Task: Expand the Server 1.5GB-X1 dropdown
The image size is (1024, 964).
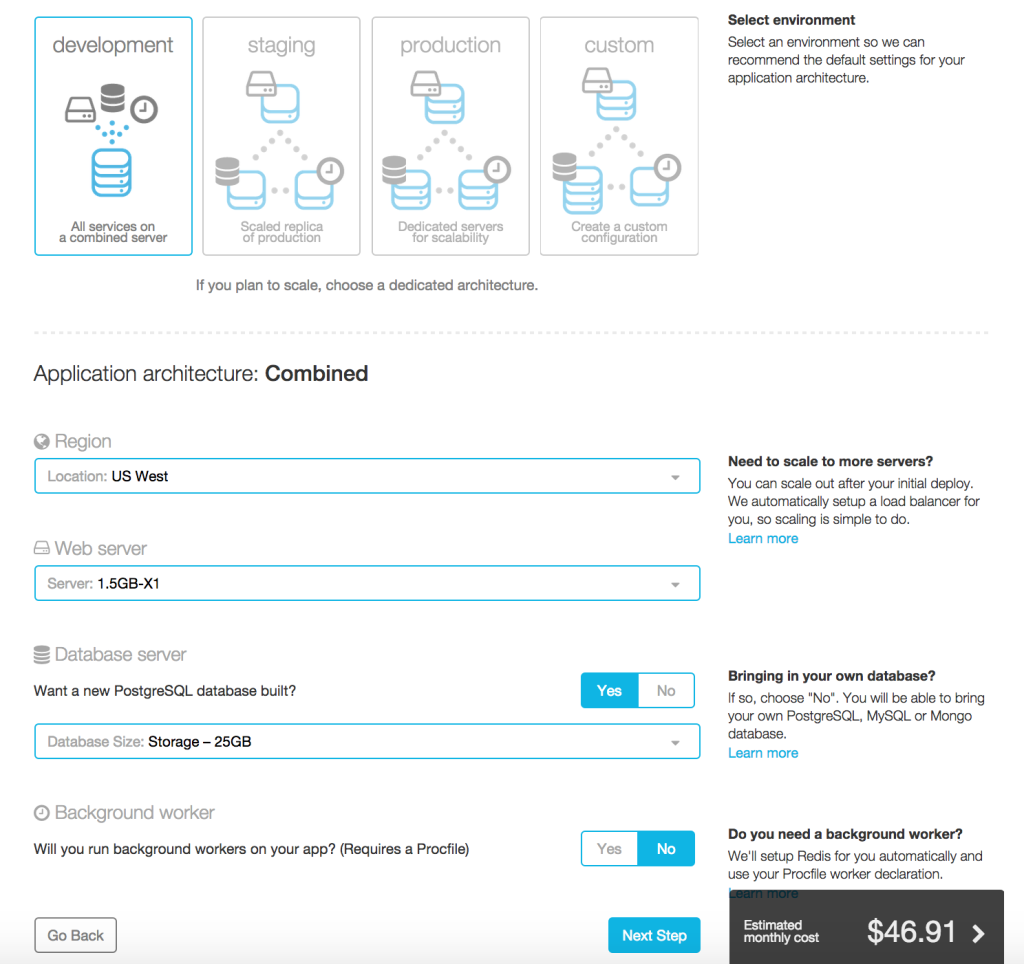Action: pos(367,584)
